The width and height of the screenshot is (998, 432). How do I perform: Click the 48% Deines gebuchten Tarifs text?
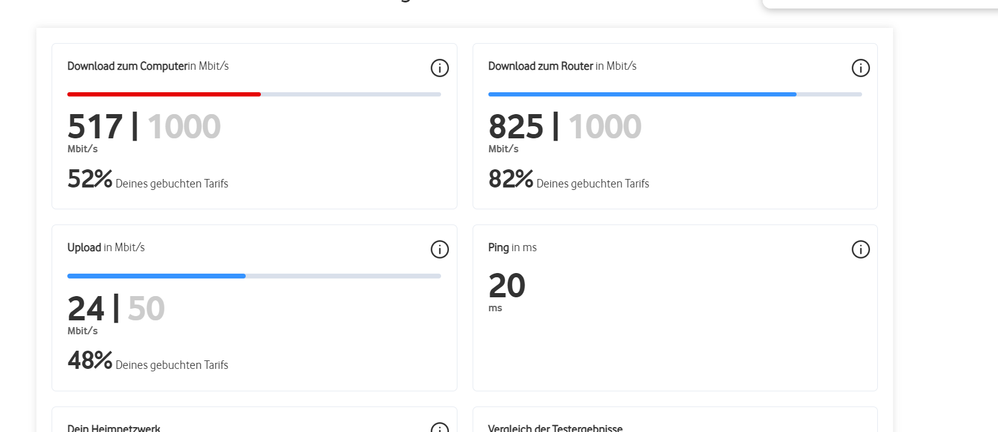(148, 361)
